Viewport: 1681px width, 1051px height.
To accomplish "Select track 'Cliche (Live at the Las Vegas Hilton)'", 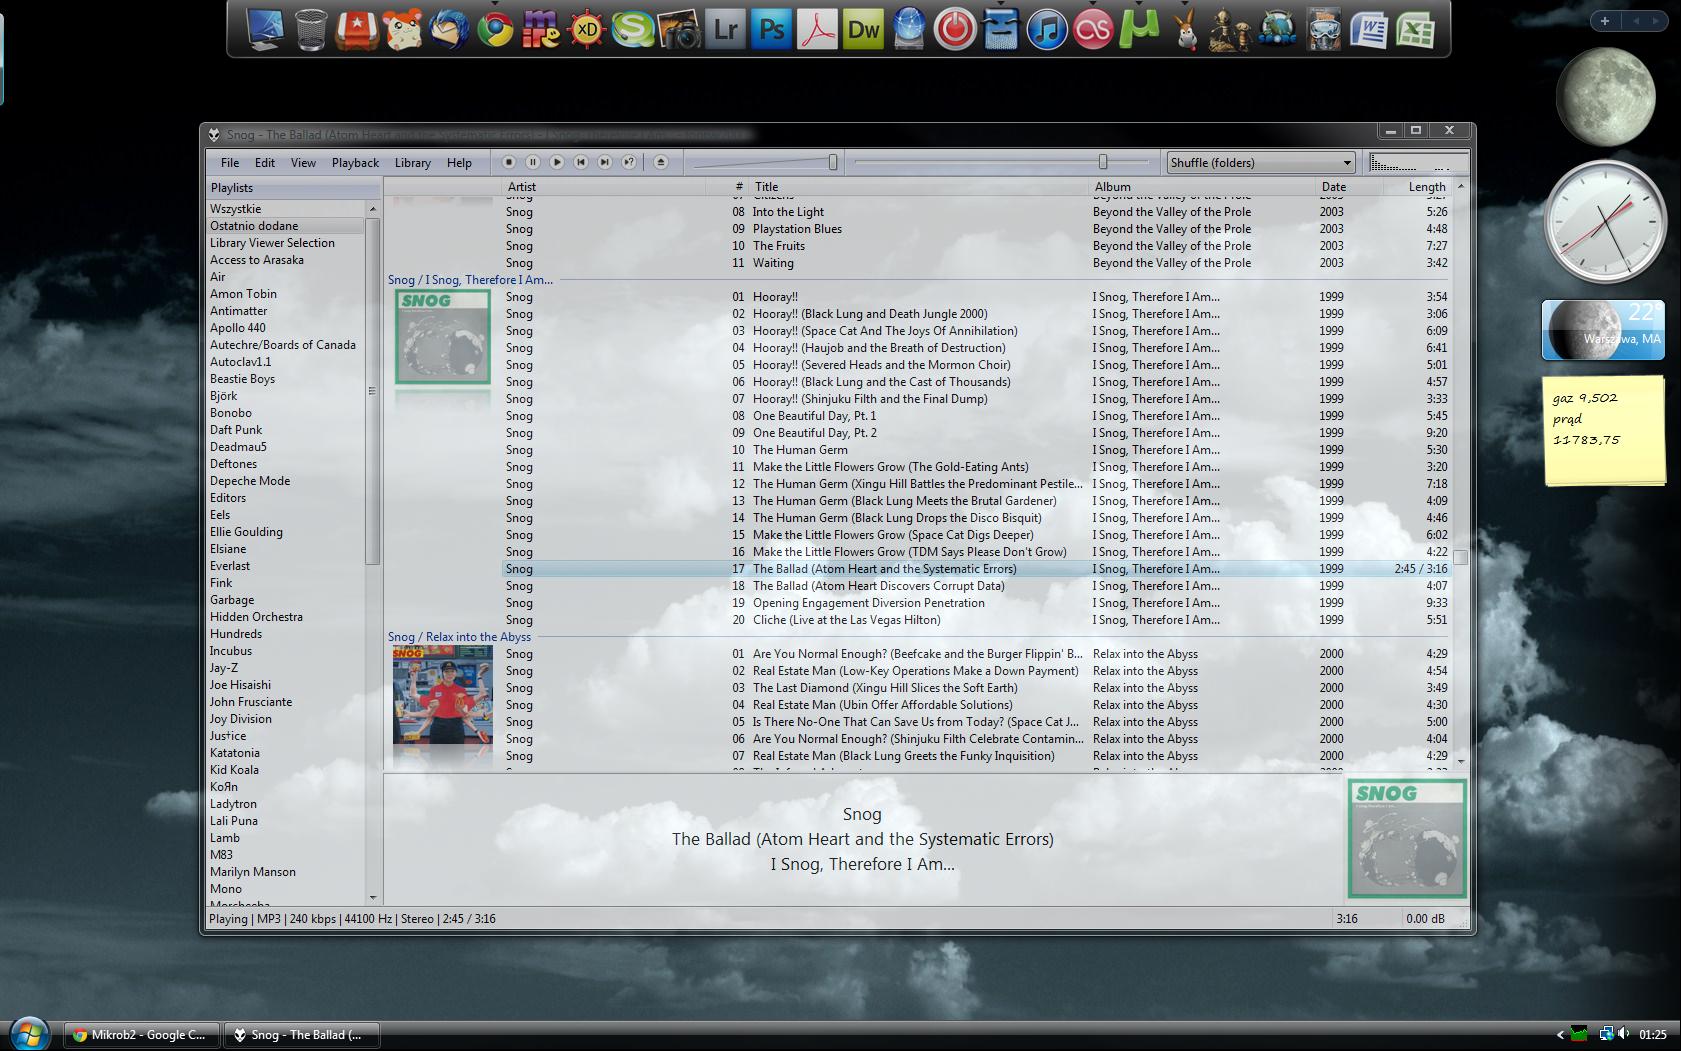I will 975,620.
